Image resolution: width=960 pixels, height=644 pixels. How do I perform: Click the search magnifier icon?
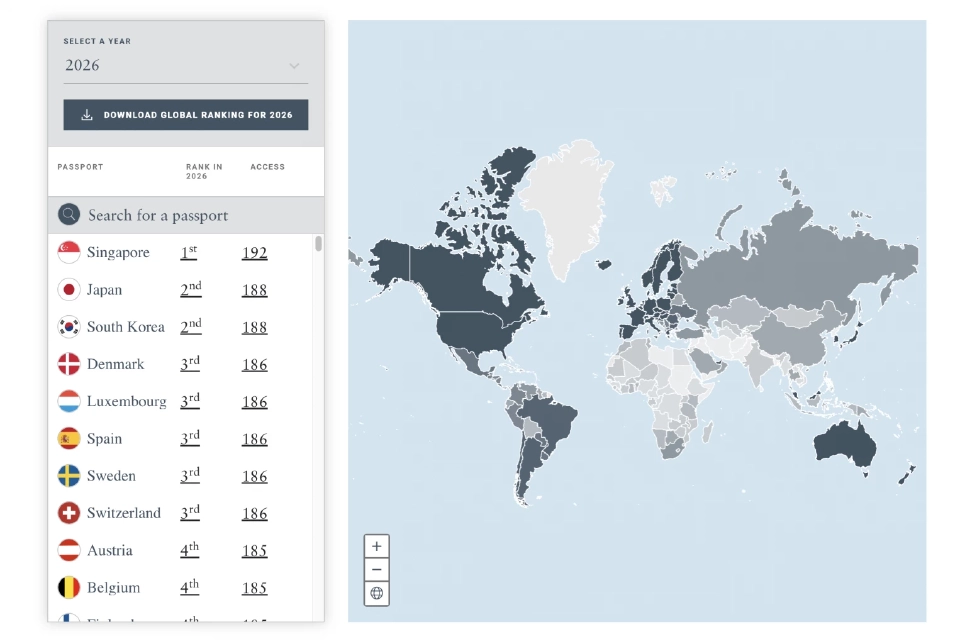tap(68, 214)
